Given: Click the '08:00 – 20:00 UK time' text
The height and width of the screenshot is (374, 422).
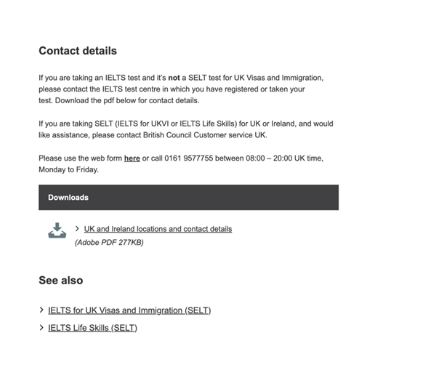Looking at the screenshot, I should point(284,158).
